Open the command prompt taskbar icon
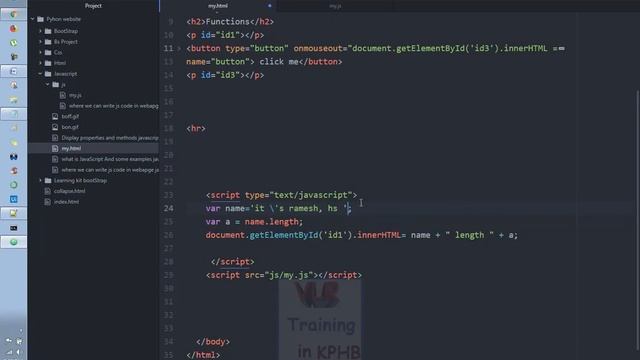 tap(13, 228)
